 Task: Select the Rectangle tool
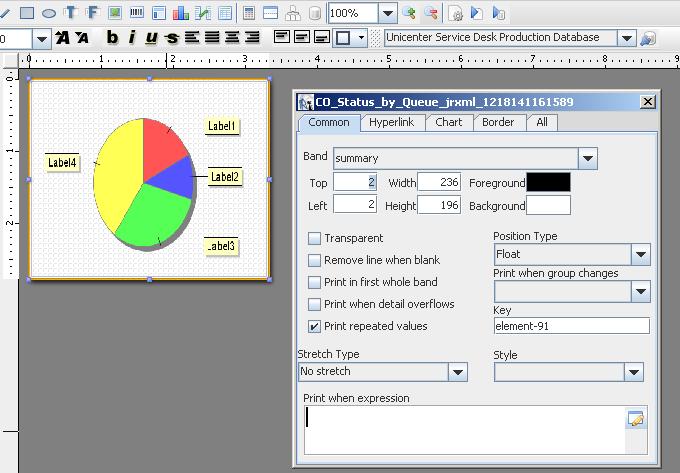(x=27, y=13)
